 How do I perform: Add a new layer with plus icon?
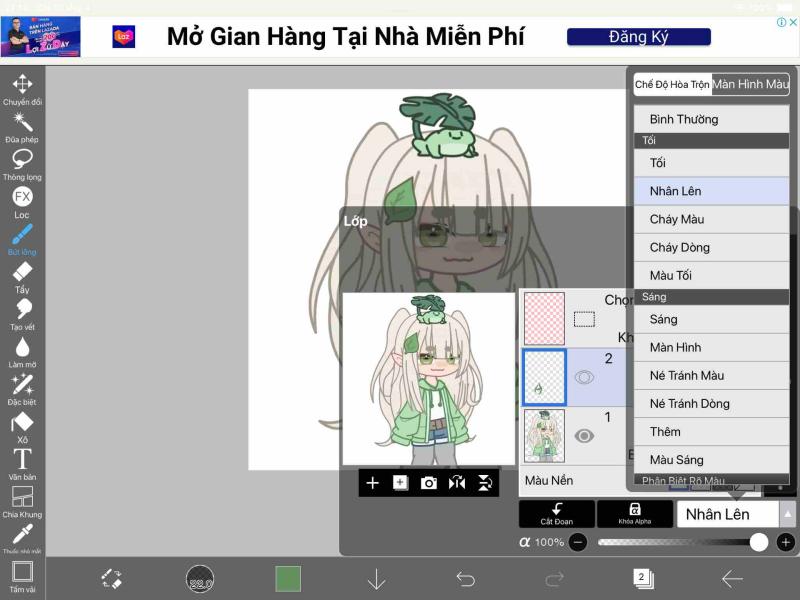[372, 483]
